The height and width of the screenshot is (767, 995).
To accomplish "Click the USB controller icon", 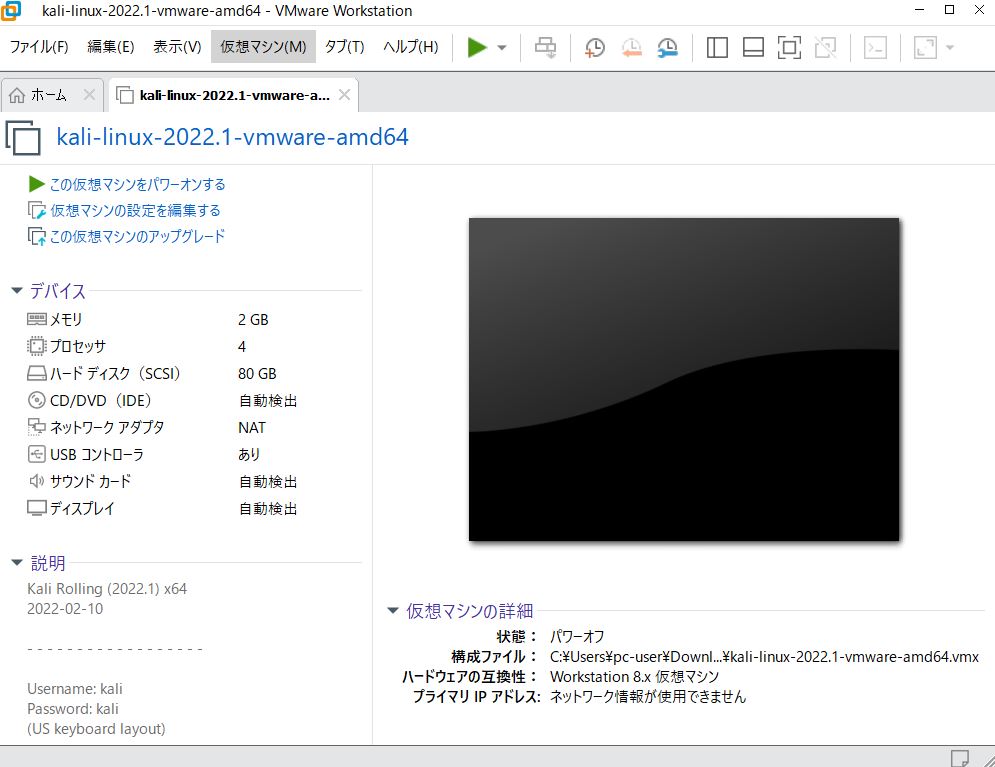I will click(37, 454).
